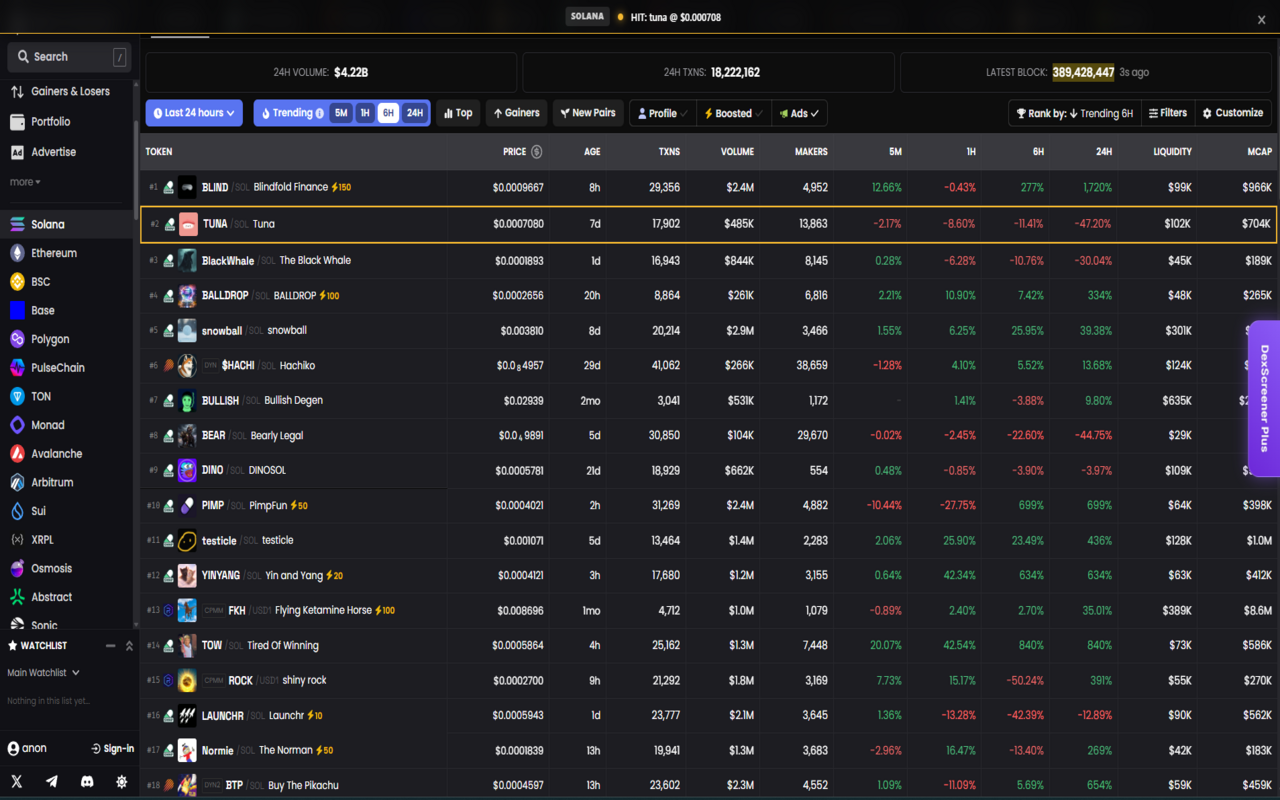
Task: Sort by the MAKERS column header
Action: 811,152
